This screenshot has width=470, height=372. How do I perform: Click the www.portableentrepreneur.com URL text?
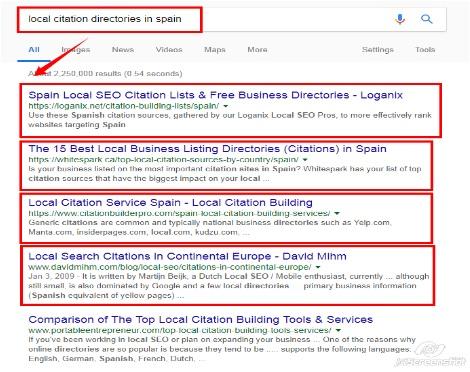[180, 330]
